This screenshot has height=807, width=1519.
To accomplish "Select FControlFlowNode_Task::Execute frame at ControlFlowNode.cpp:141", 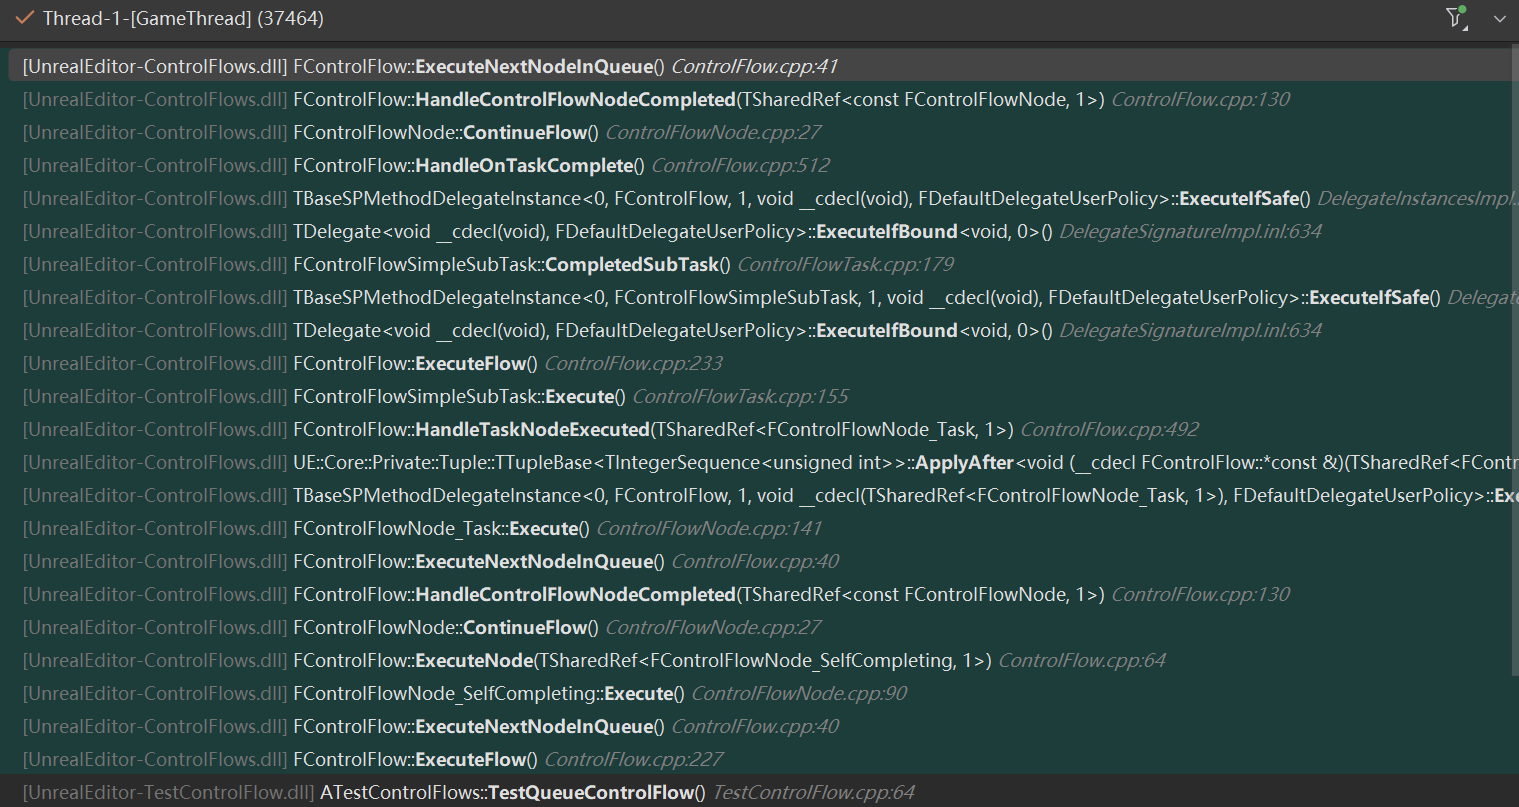I will pos(440,529).
